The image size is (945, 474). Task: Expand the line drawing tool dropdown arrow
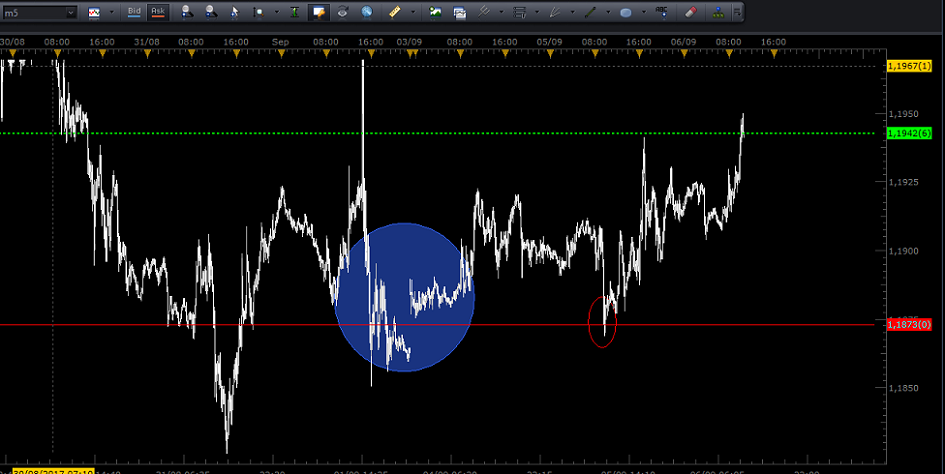607,13
